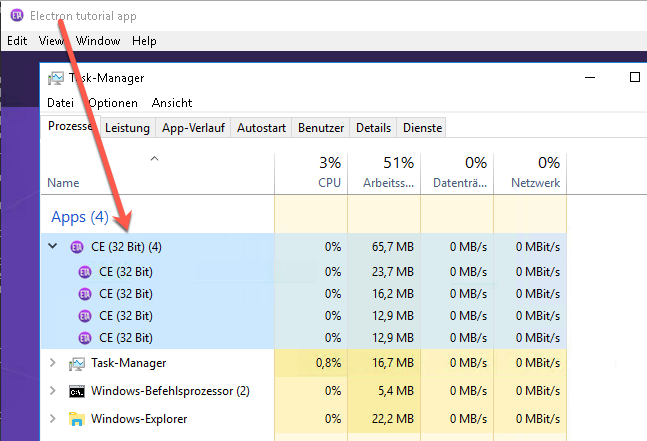Select the Task-Manager process row
The width and height of the screenshot is (647, 441).
304,363
